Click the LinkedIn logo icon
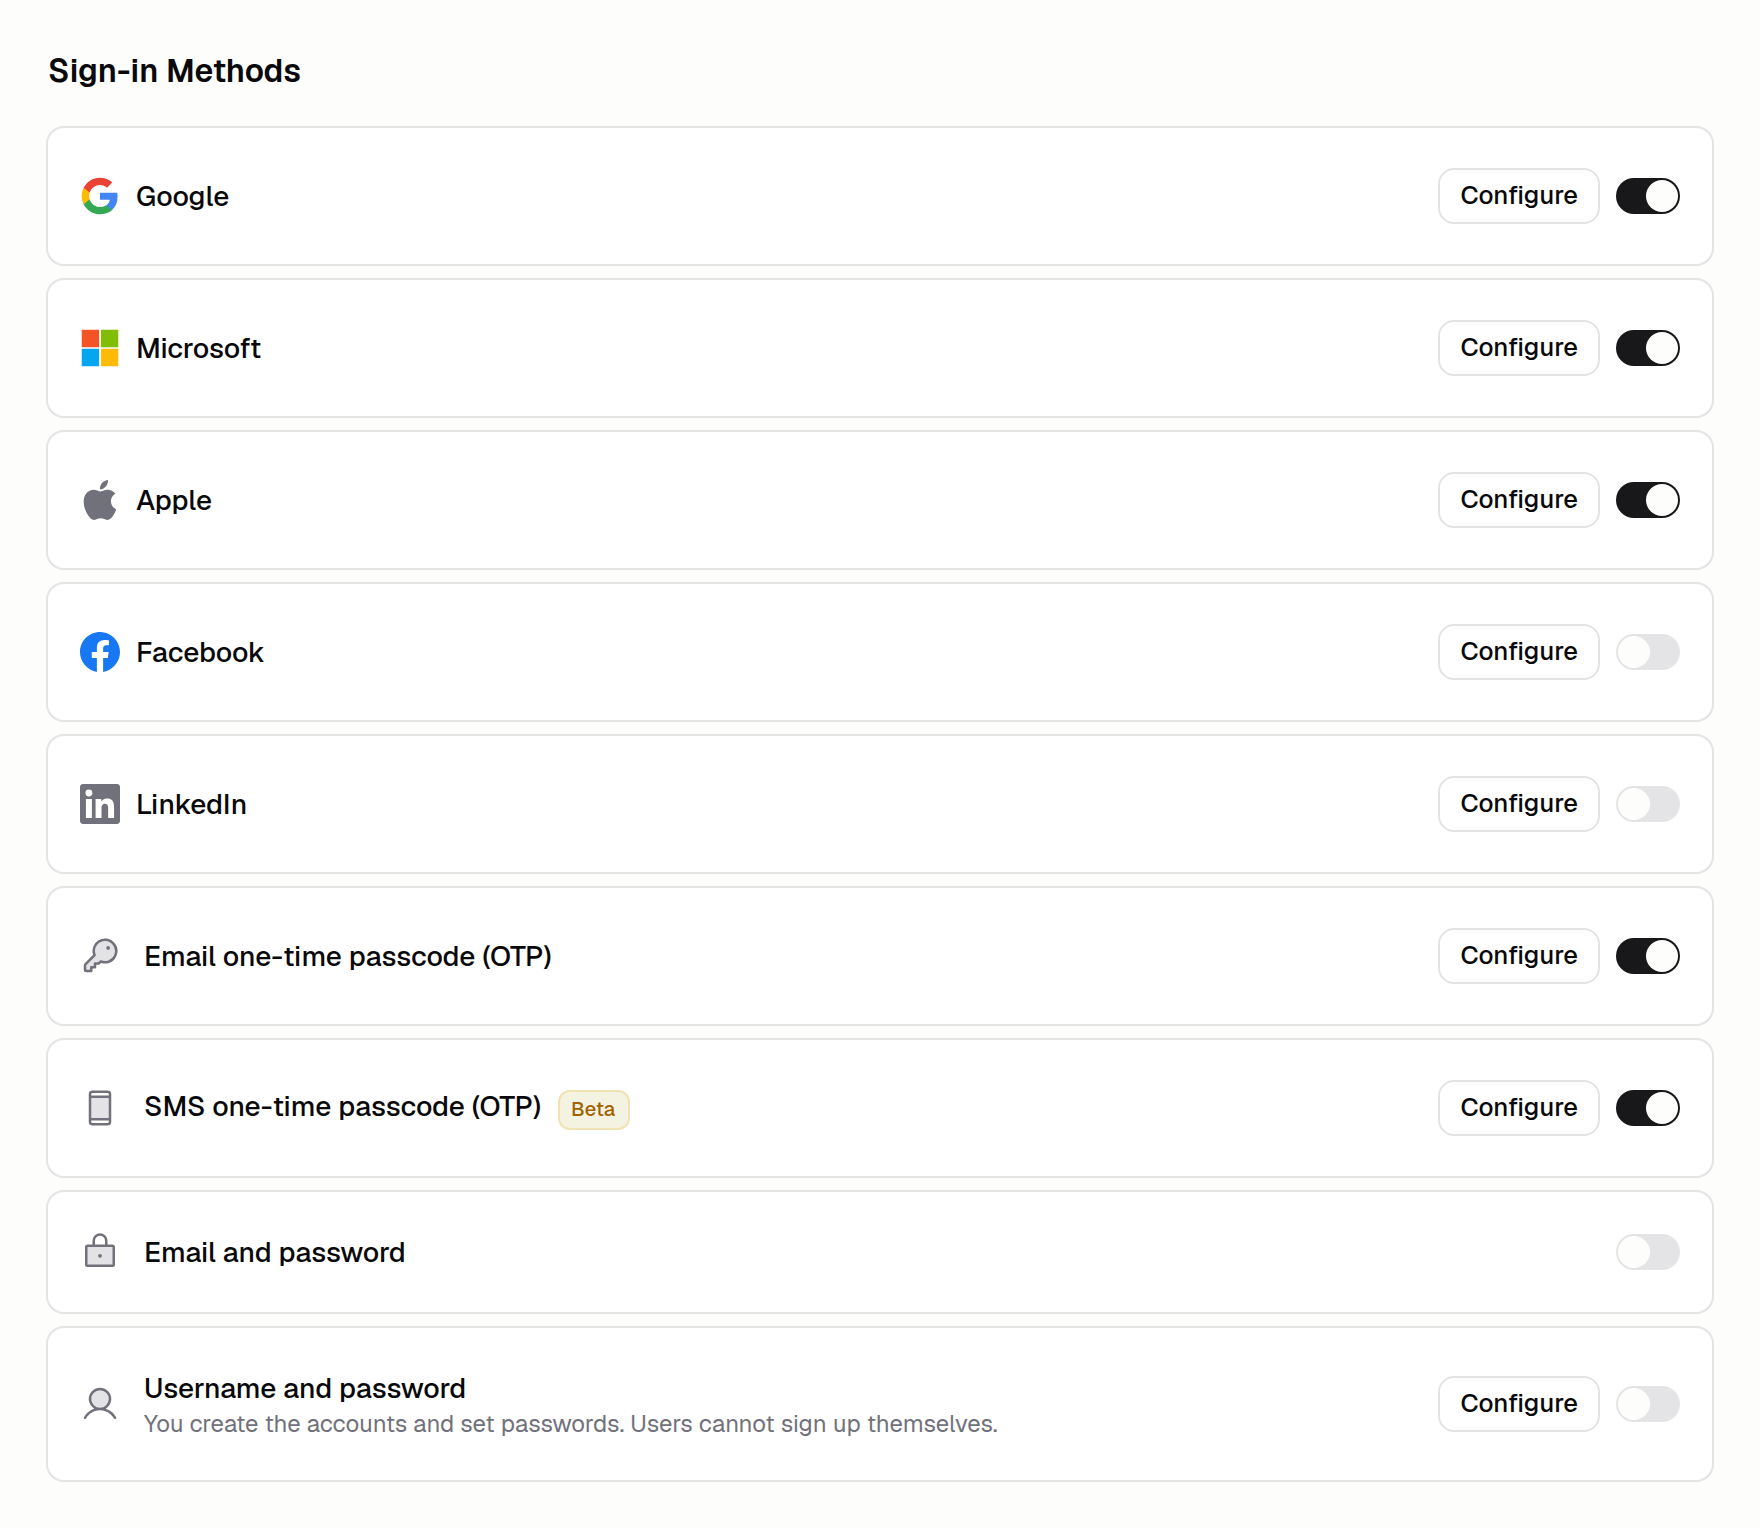The width and height of the screenshot is (1760, 1528). click(x=100, y=804)
